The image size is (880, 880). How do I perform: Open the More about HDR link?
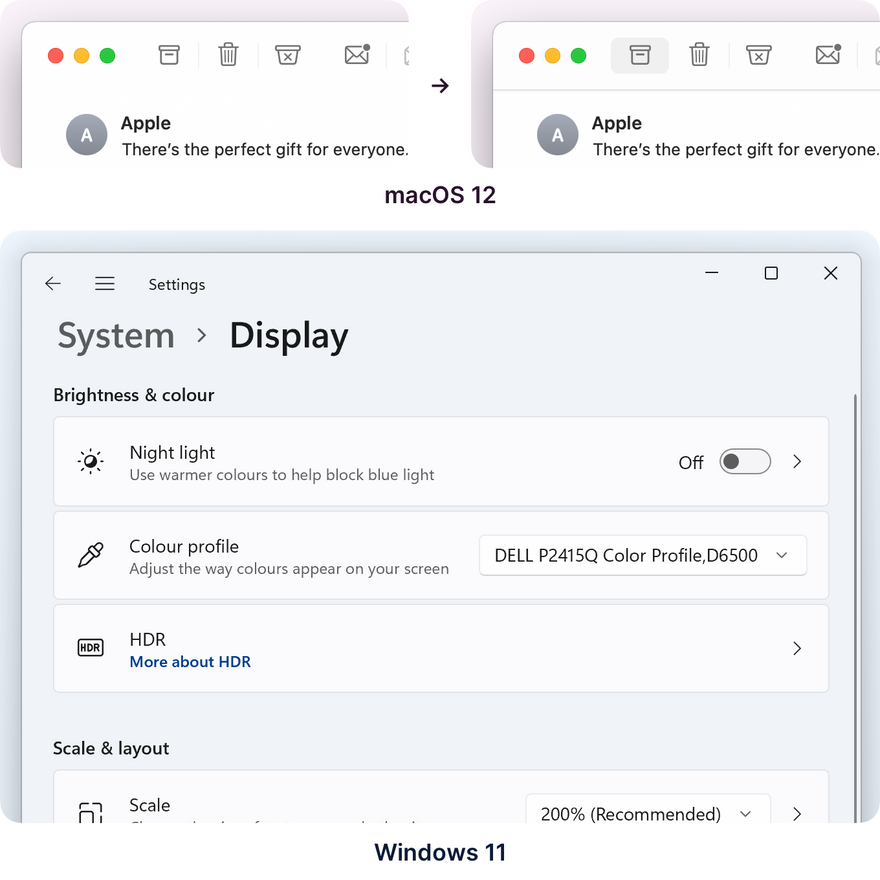tap(190, 662)
